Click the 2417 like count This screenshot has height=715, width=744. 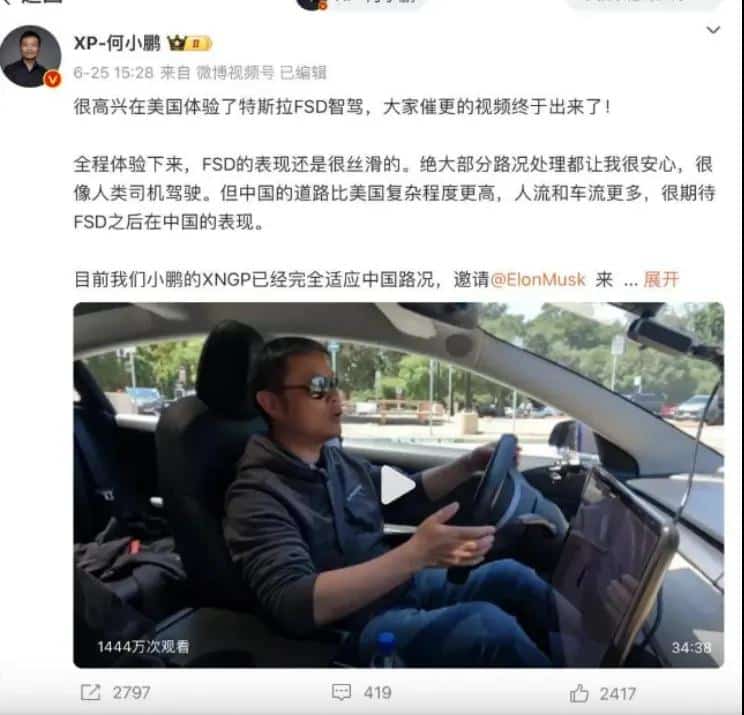tap(617, 694)
